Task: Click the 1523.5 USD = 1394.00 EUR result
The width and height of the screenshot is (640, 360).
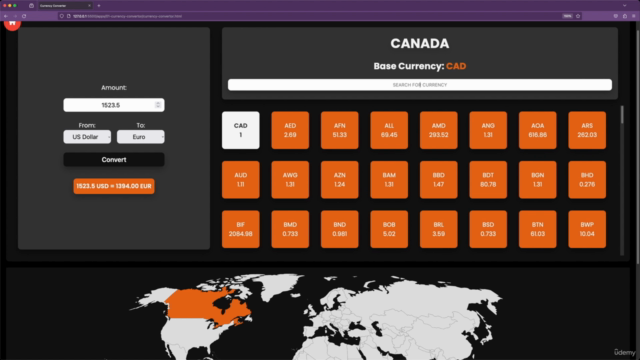Action: coord(114,186)
